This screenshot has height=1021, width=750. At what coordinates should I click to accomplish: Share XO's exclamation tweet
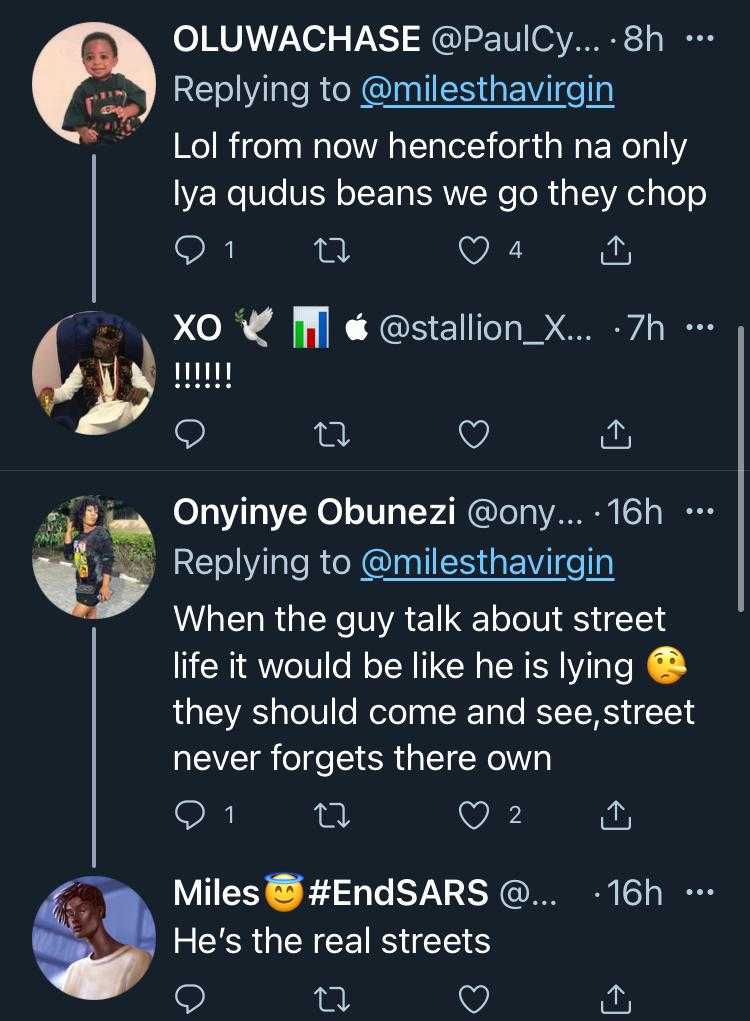(617, 433)
